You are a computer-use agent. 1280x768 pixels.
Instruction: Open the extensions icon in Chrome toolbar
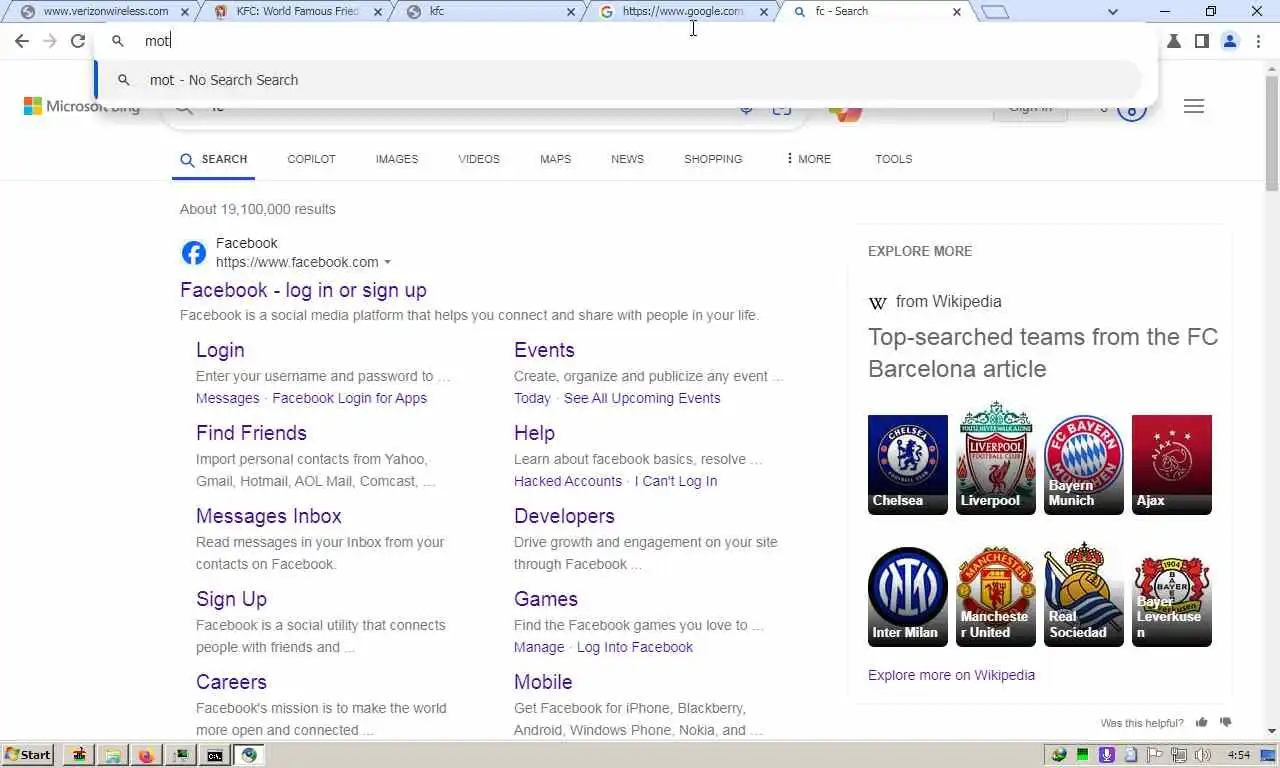click(x=1174, y=41)
